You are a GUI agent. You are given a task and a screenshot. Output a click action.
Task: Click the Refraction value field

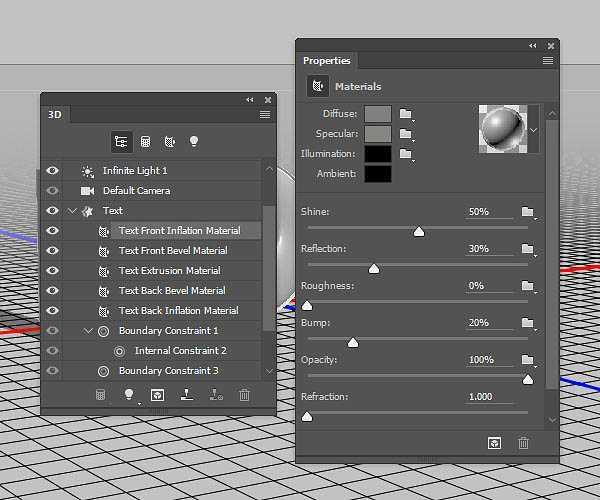489,397
